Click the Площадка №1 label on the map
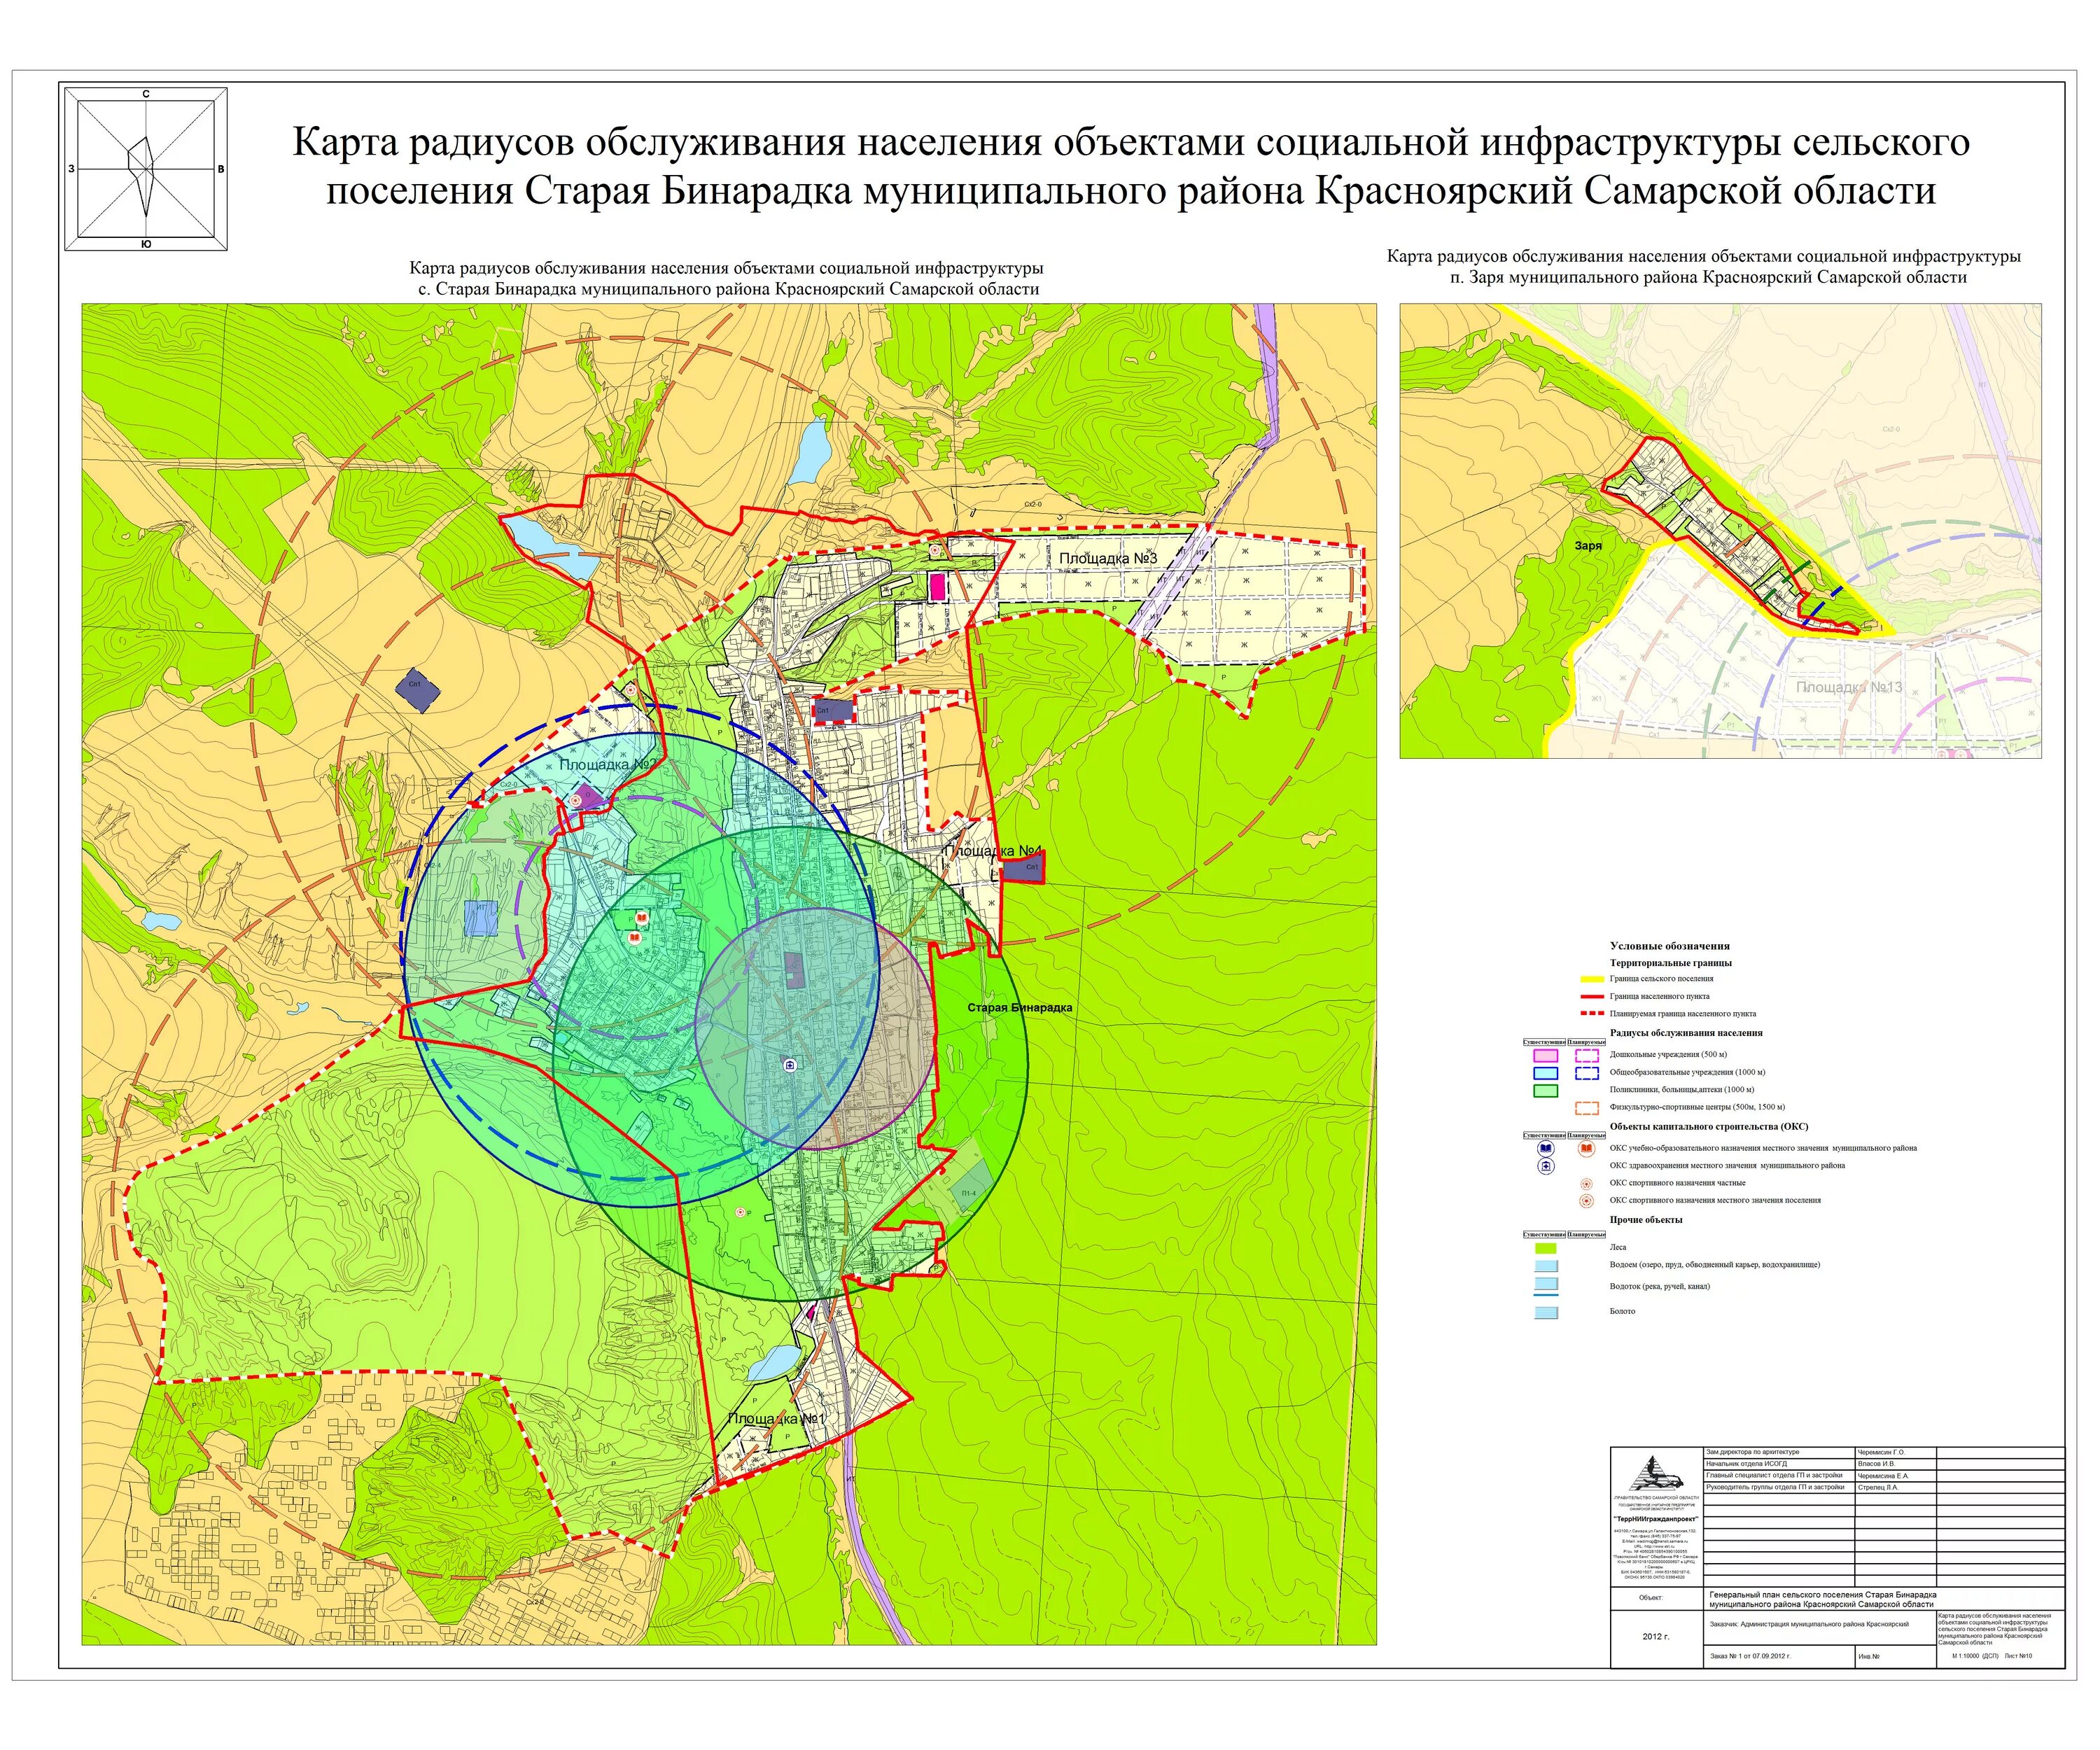Image resolution: width=2100 pixels, height=1750 pixels. coord(775,1419)
